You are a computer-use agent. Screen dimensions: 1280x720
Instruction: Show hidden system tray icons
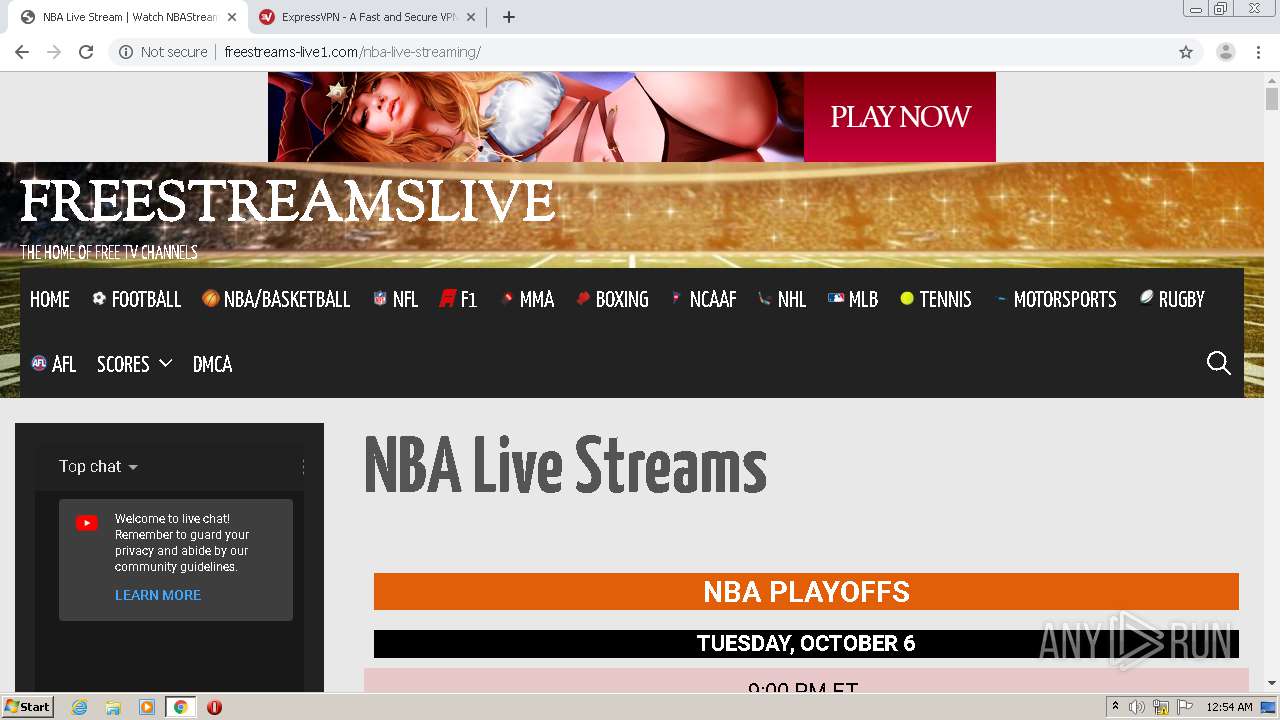click(1115, 707)
